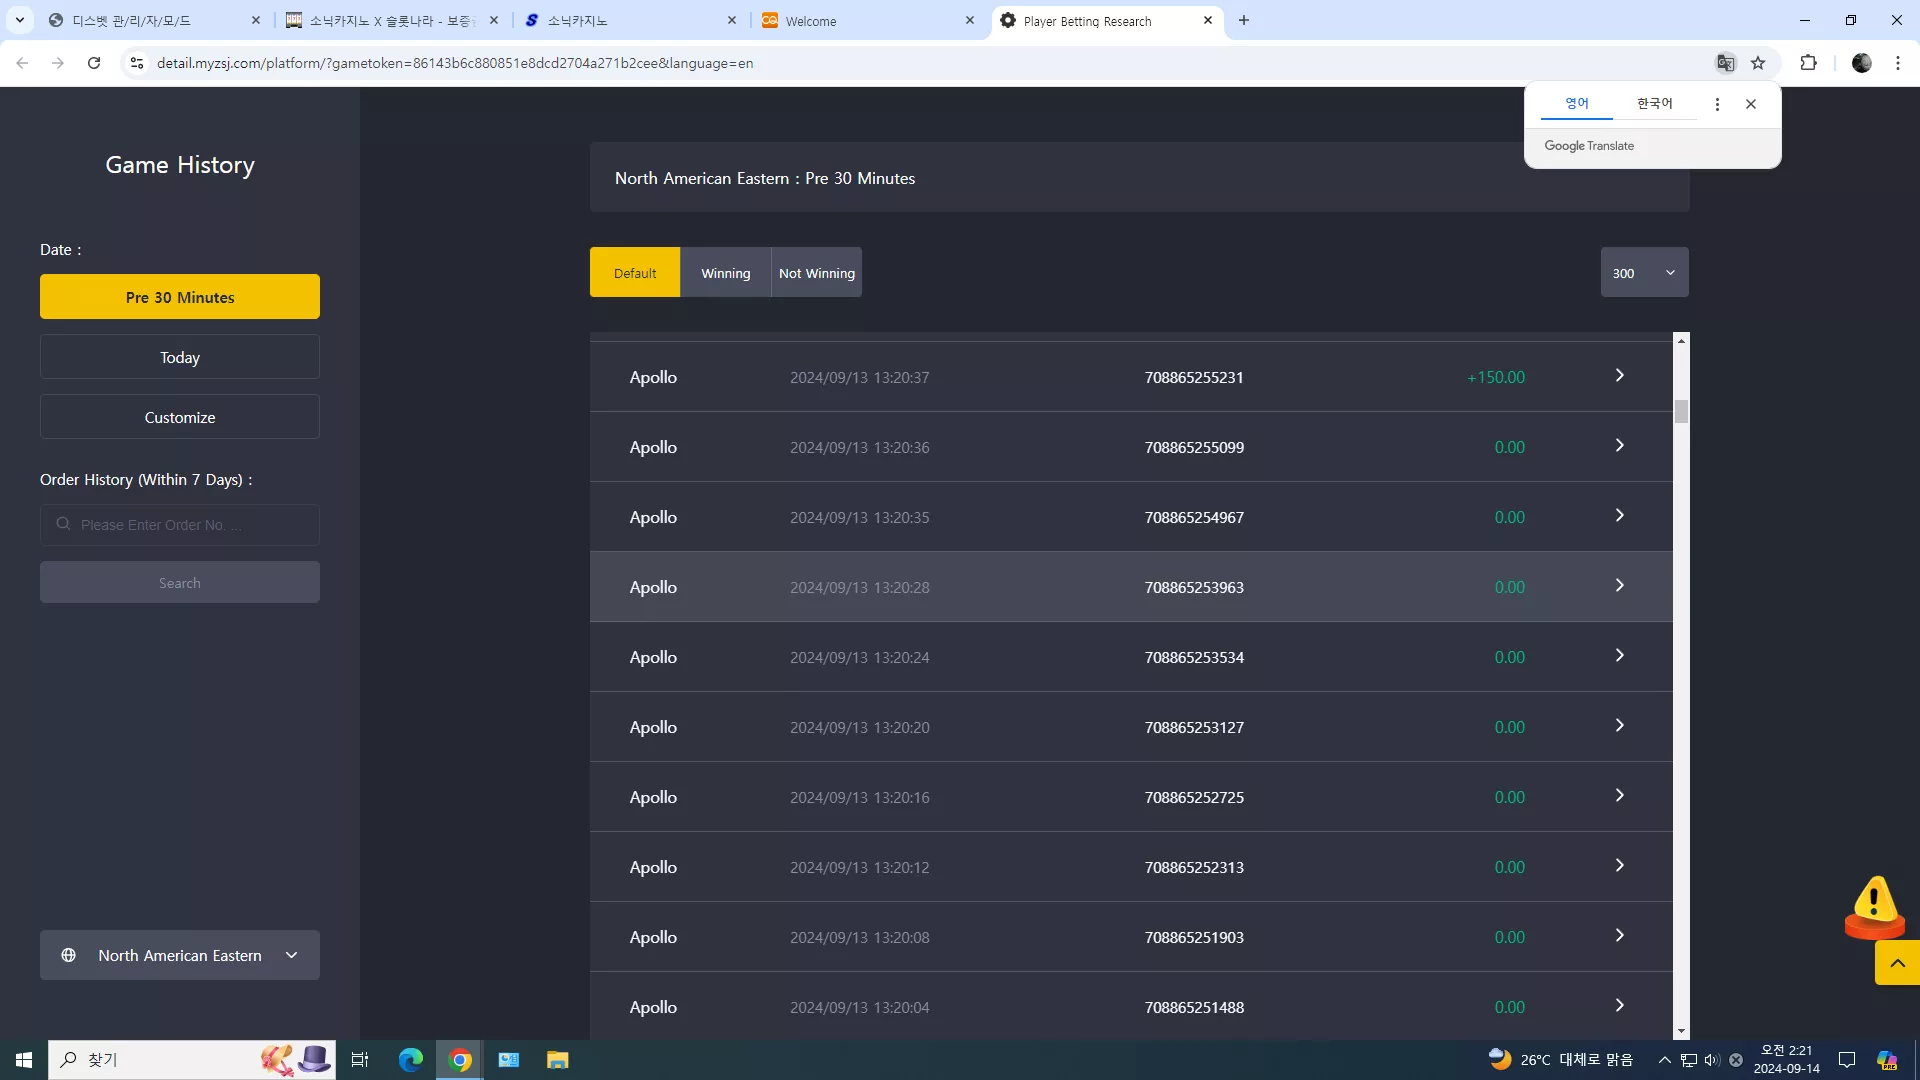Open the 300 page size dropdown
This screenshot has width=1920, height=1080.
coord(1644,273)
